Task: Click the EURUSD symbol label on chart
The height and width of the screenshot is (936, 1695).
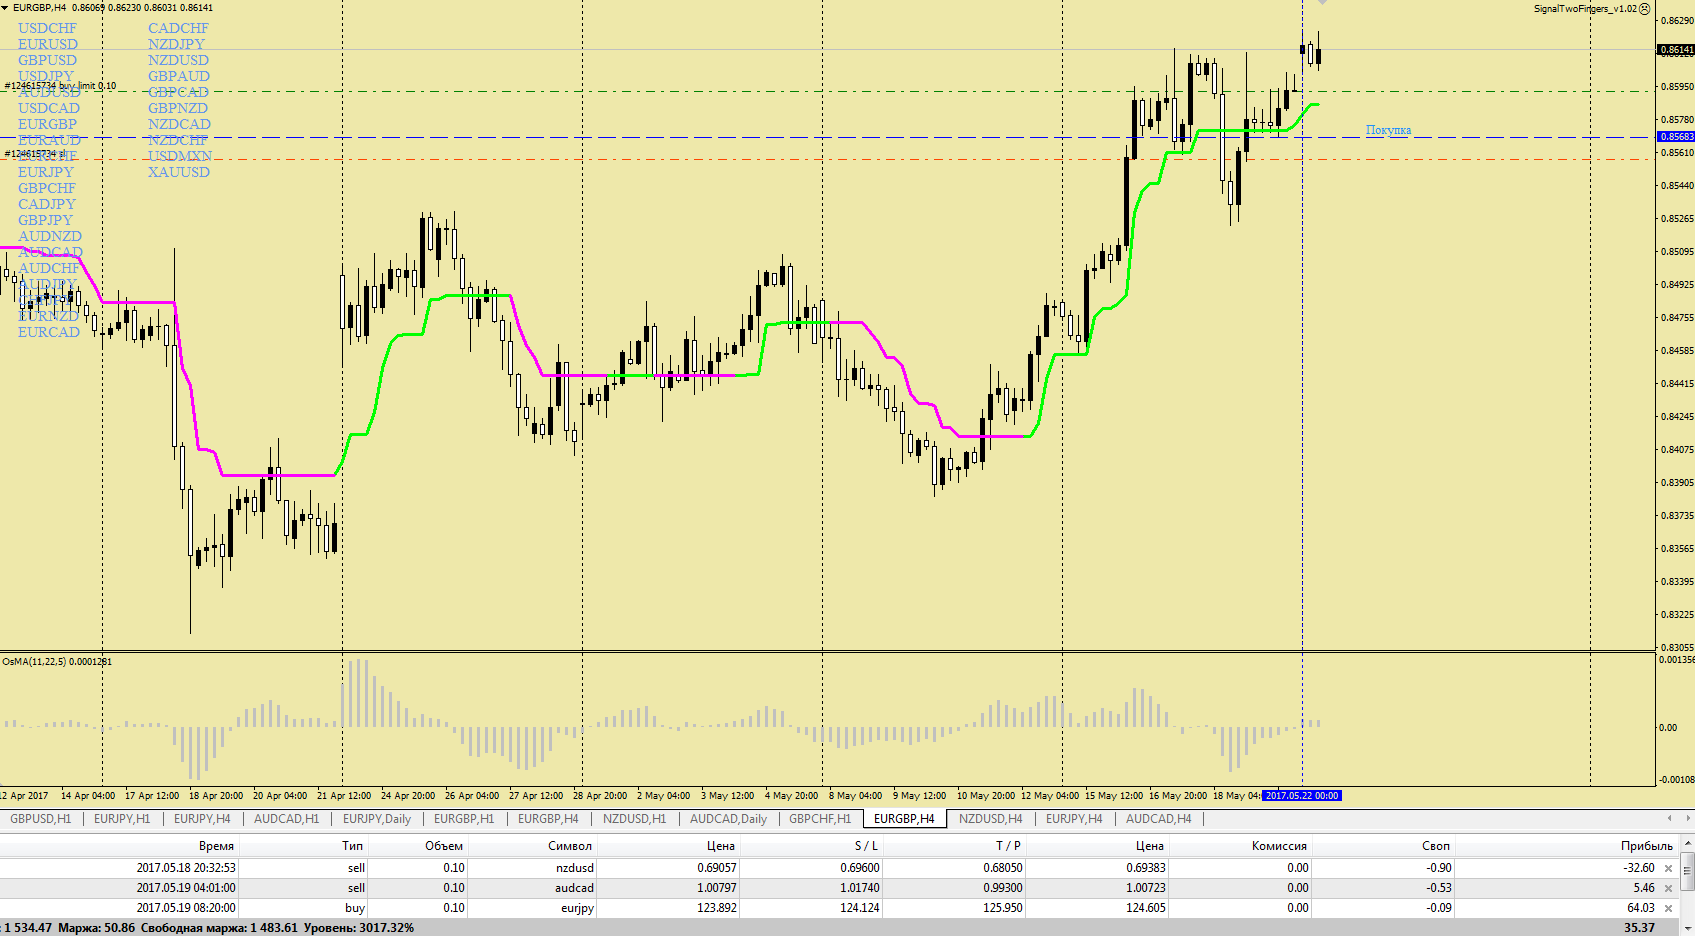Action: [47, 44]
